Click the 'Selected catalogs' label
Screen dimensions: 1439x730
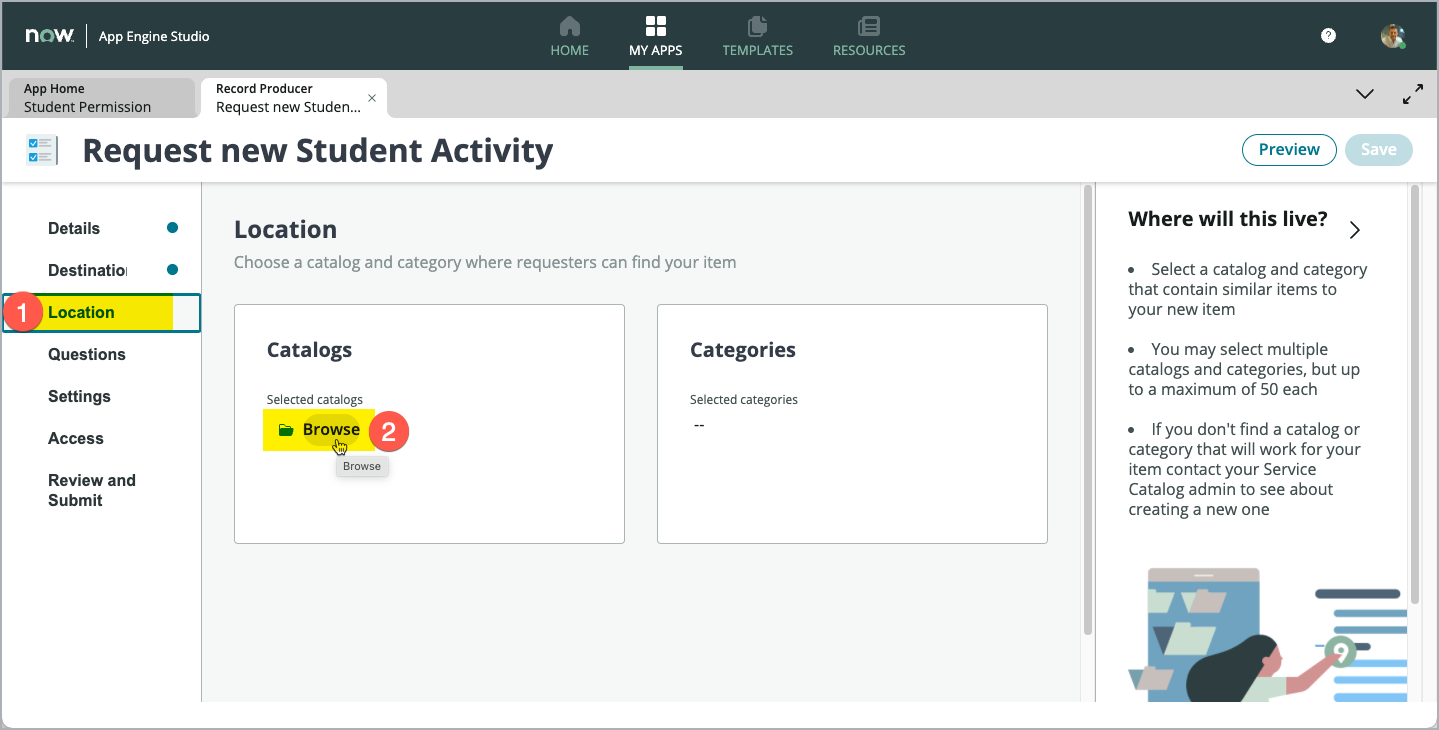pos(315,400)
